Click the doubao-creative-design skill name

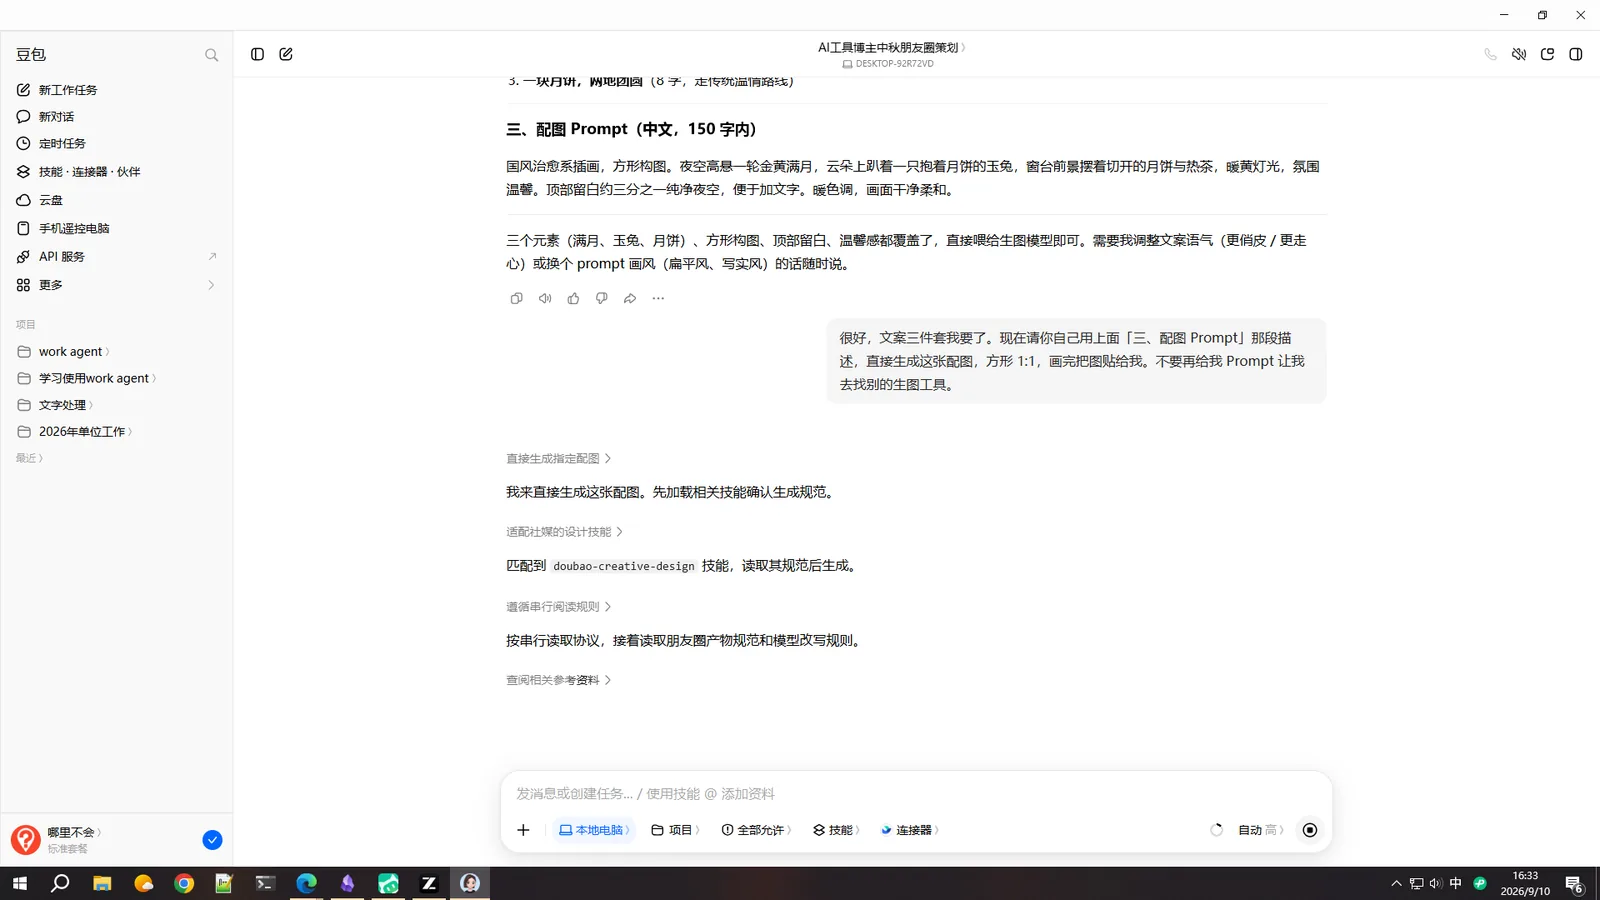tap(624, 566)
